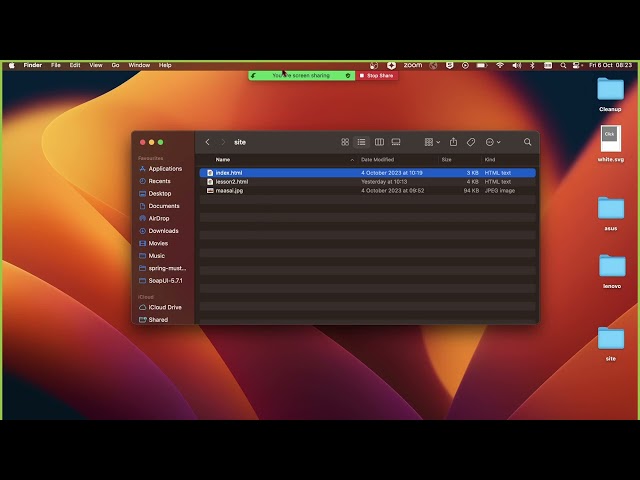The height and width of the screenshot is (480, 640).
Task: Open the more actions ellipsis dropdown
Action: tap(493, 142)
